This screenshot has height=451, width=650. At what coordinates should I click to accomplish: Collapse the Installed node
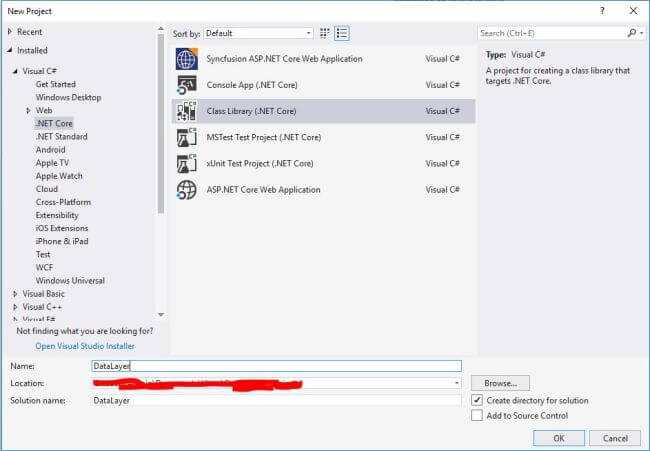(10, 51)
